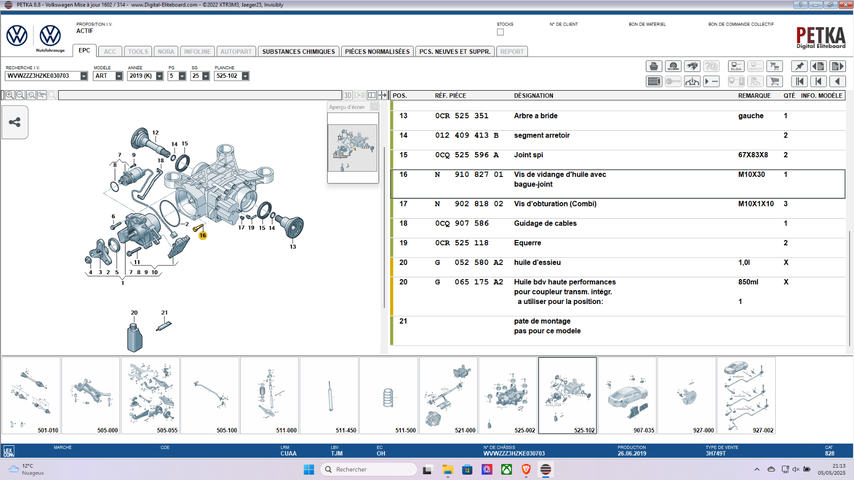Click the cloud download icon
The image size is (854, 480).
[692, 81]
